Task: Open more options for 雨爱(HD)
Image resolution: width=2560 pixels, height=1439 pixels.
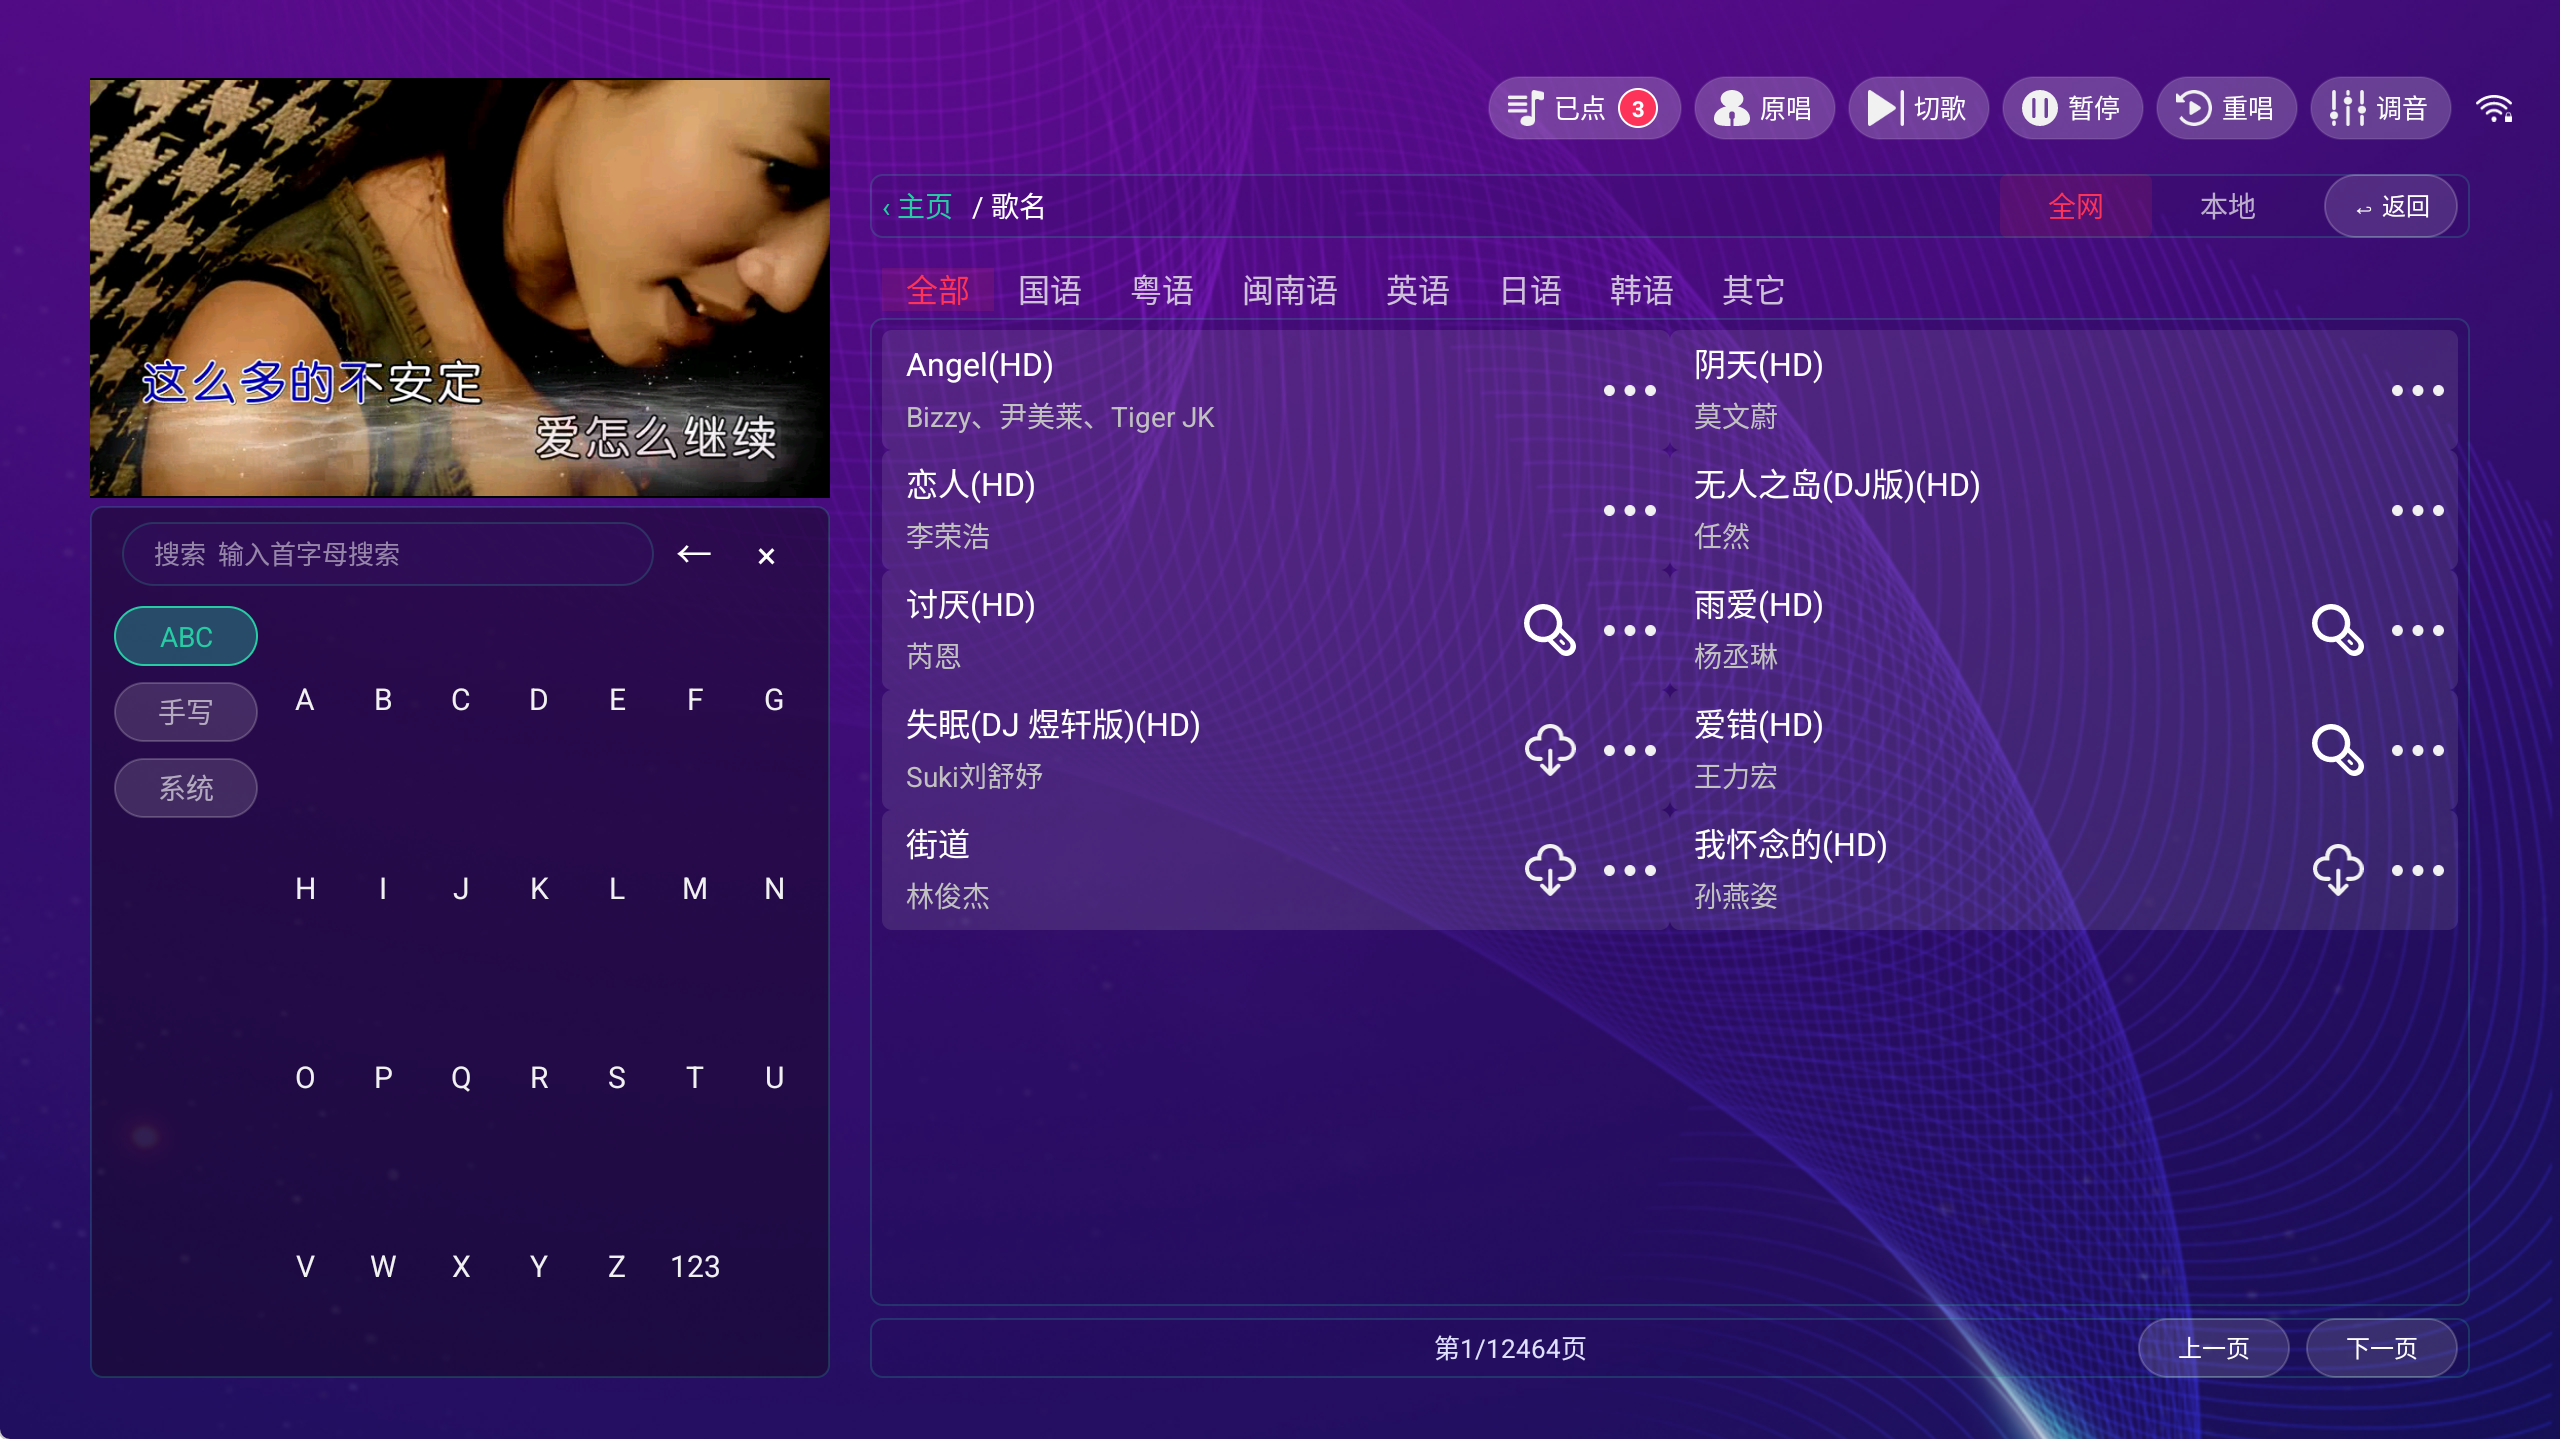Action: (x=2418, y=631)
